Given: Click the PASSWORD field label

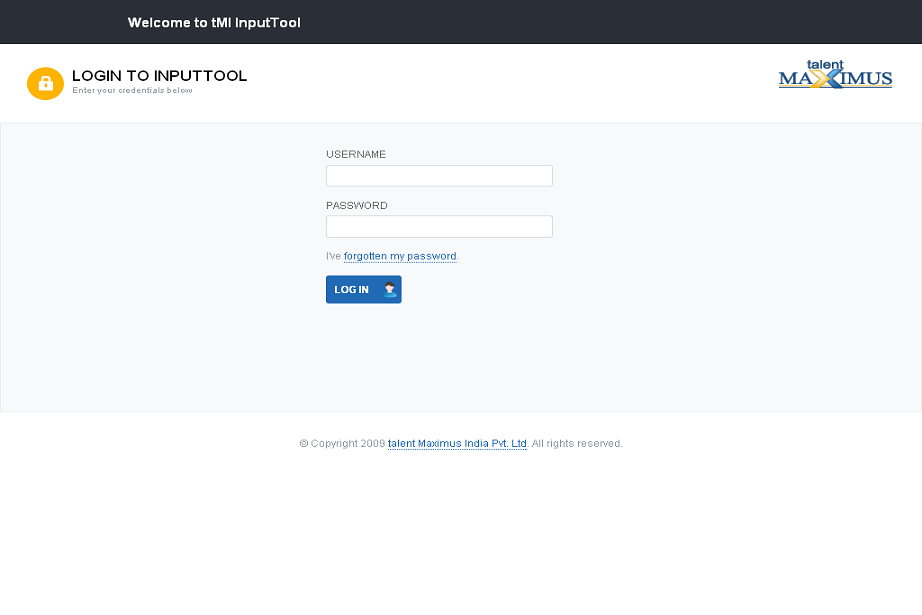Looking at the screenshot, I should pos(357,206).
